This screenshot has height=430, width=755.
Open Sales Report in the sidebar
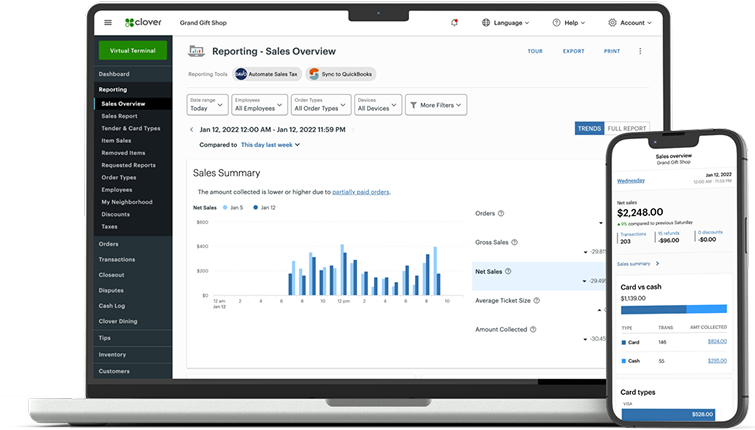[x=119, y=116]
